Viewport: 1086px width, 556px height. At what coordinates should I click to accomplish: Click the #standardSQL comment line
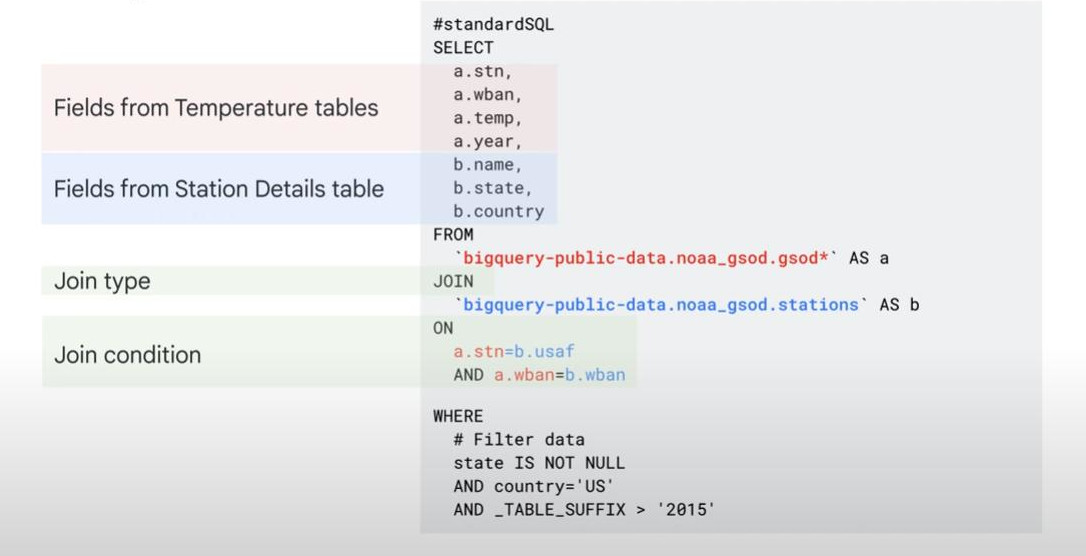493,25
